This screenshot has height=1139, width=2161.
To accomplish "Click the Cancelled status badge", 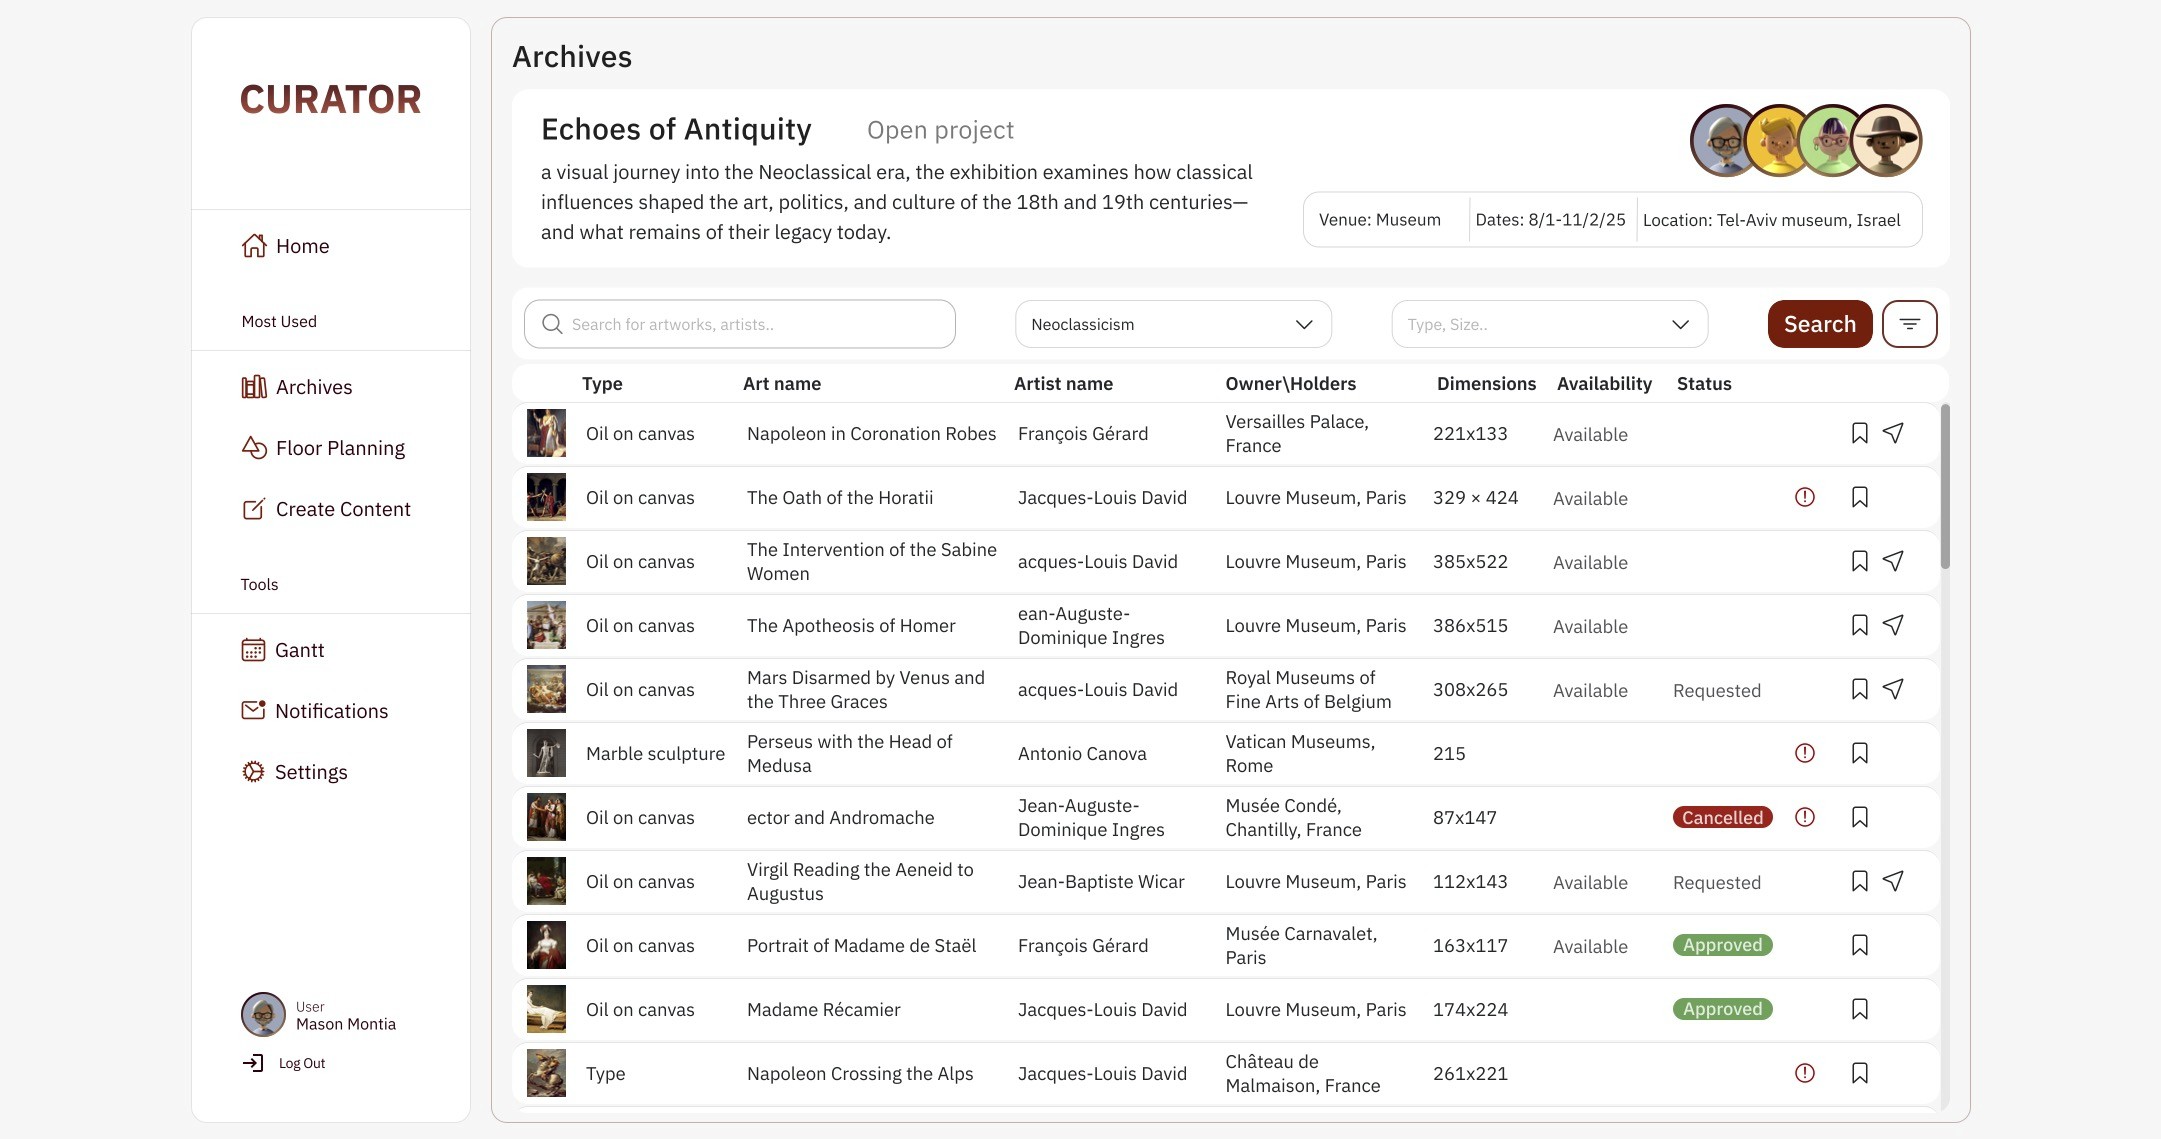I will [x=1722, y=817].
